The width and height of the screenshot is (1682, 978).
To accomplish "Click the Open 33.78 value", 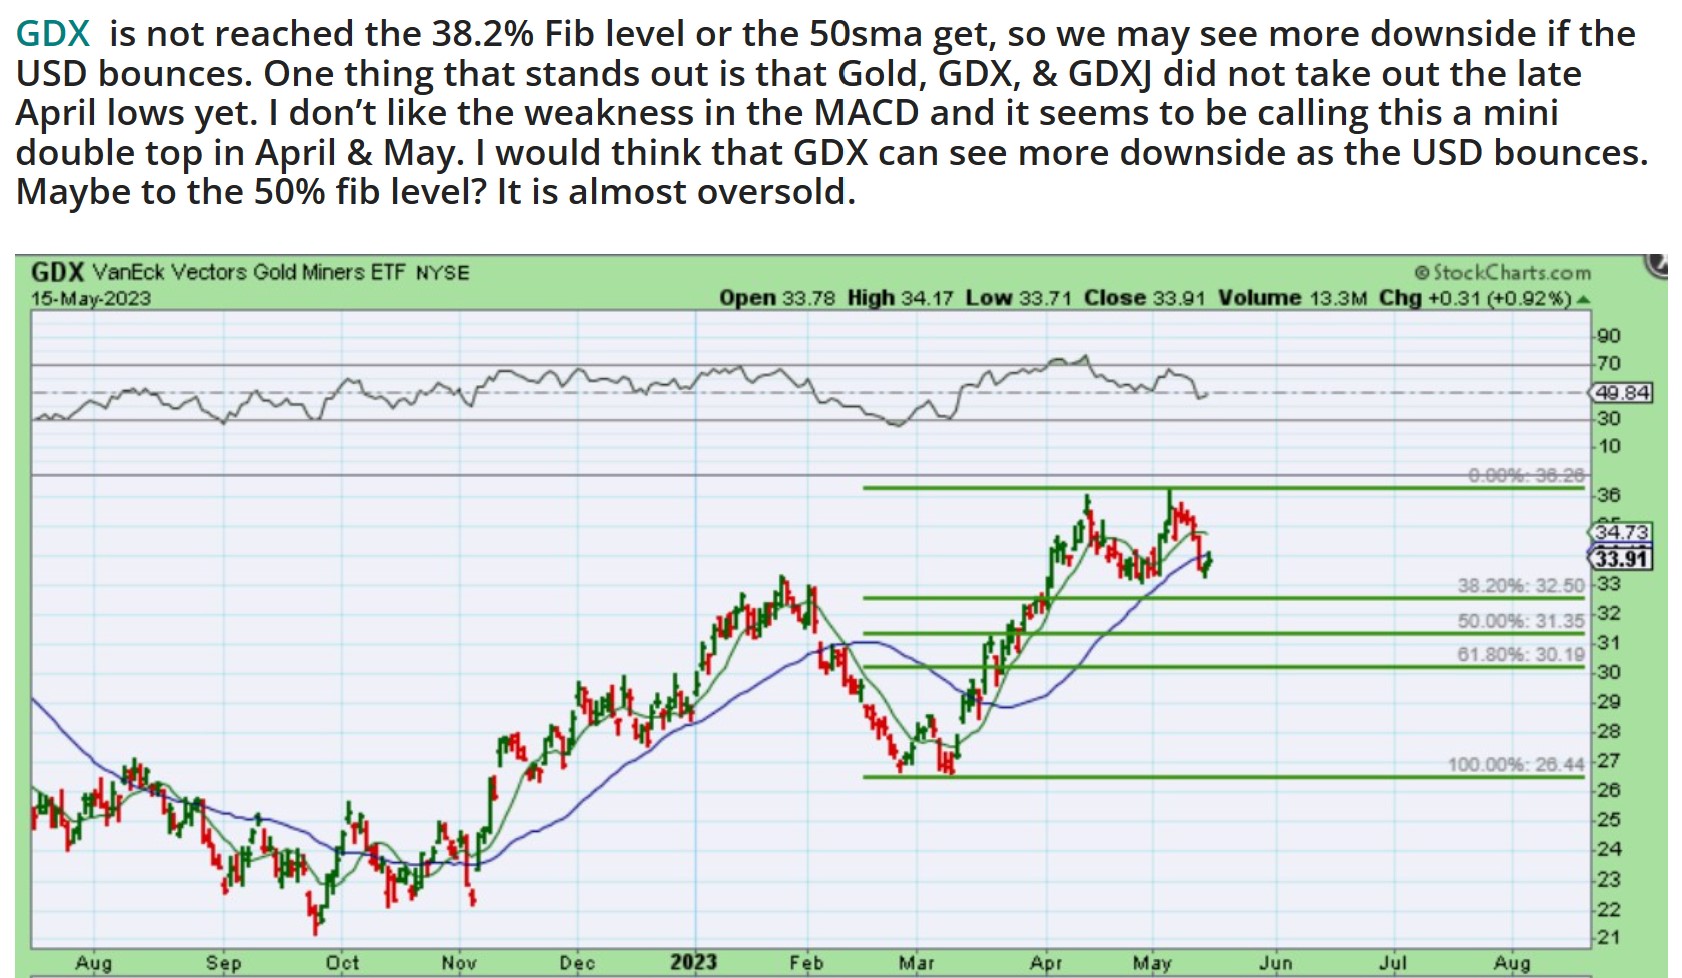I will click(777, 298).
